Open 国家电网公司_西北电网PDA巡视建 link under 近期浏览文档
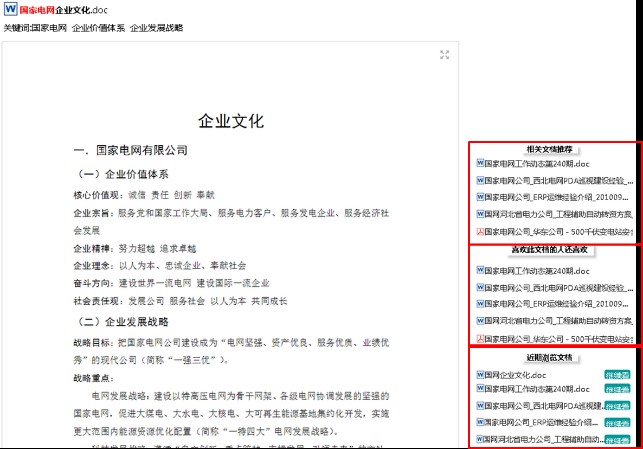 544,406
